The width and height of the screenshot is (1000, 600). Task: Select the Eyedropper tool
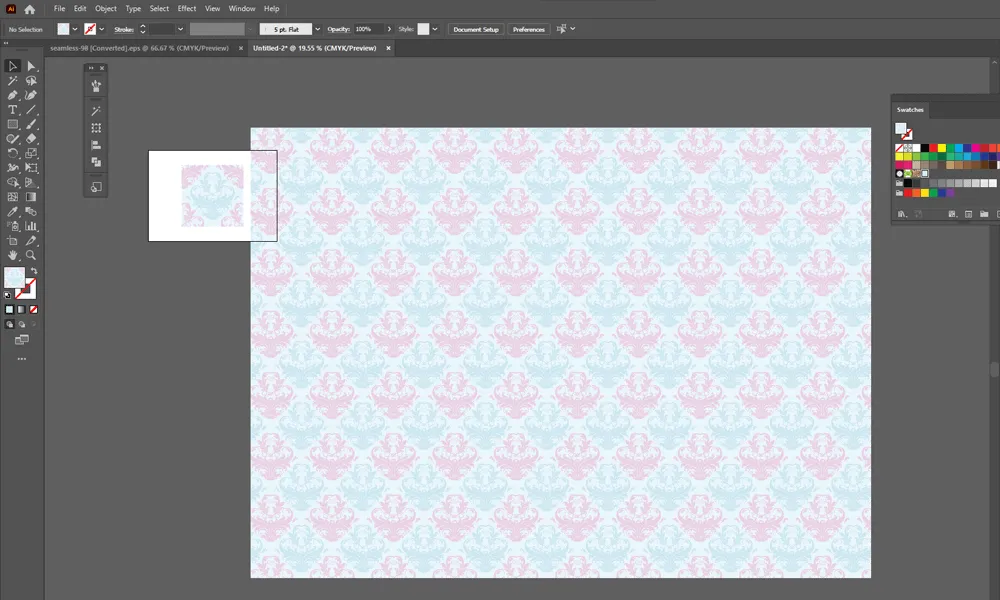pyautogui.click(x=12, y=212)
